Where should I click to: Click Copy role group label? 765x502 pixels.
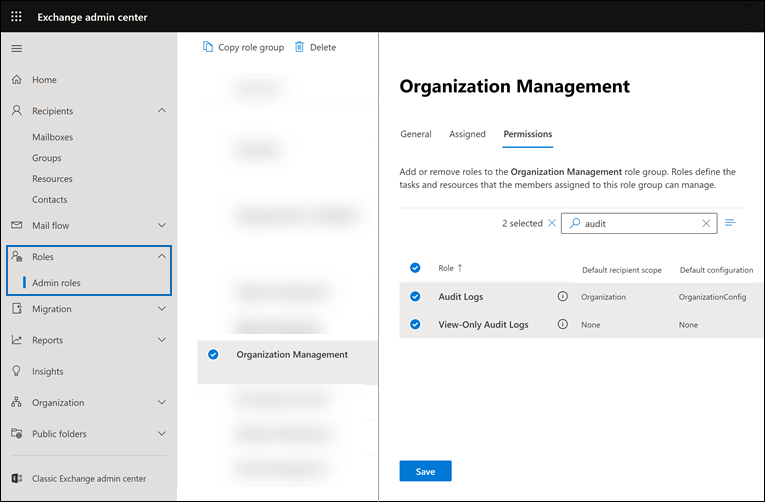point(251,47)
